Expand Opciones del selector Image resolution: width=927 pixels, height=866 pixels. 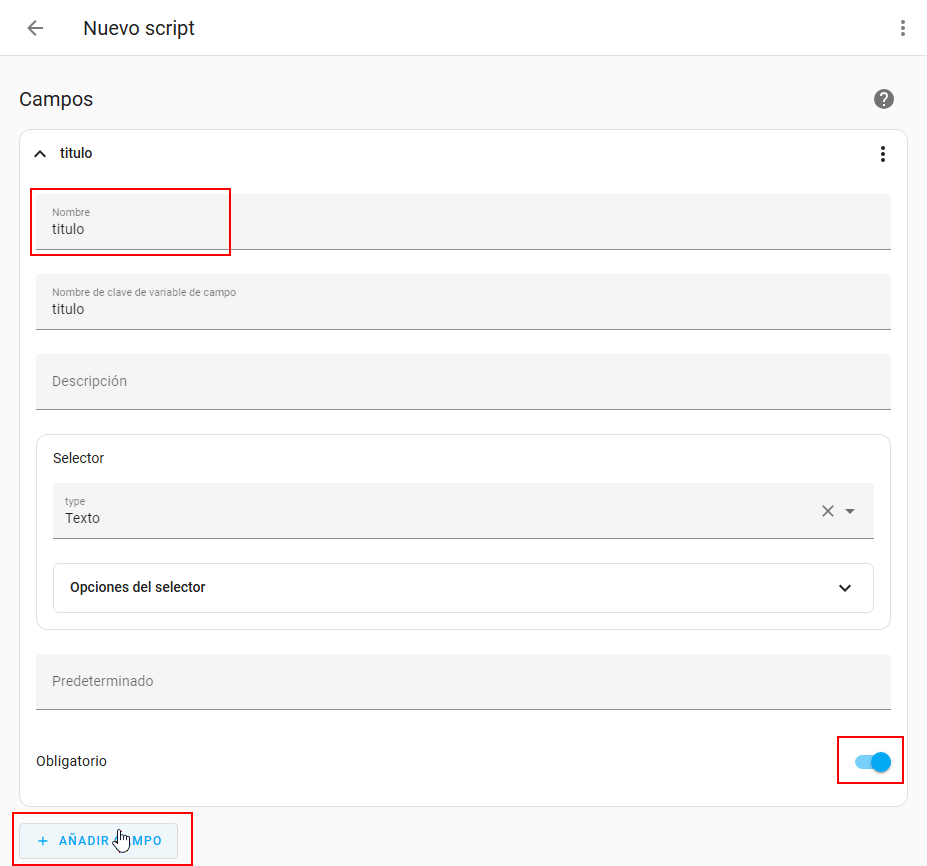pos(845,588)
